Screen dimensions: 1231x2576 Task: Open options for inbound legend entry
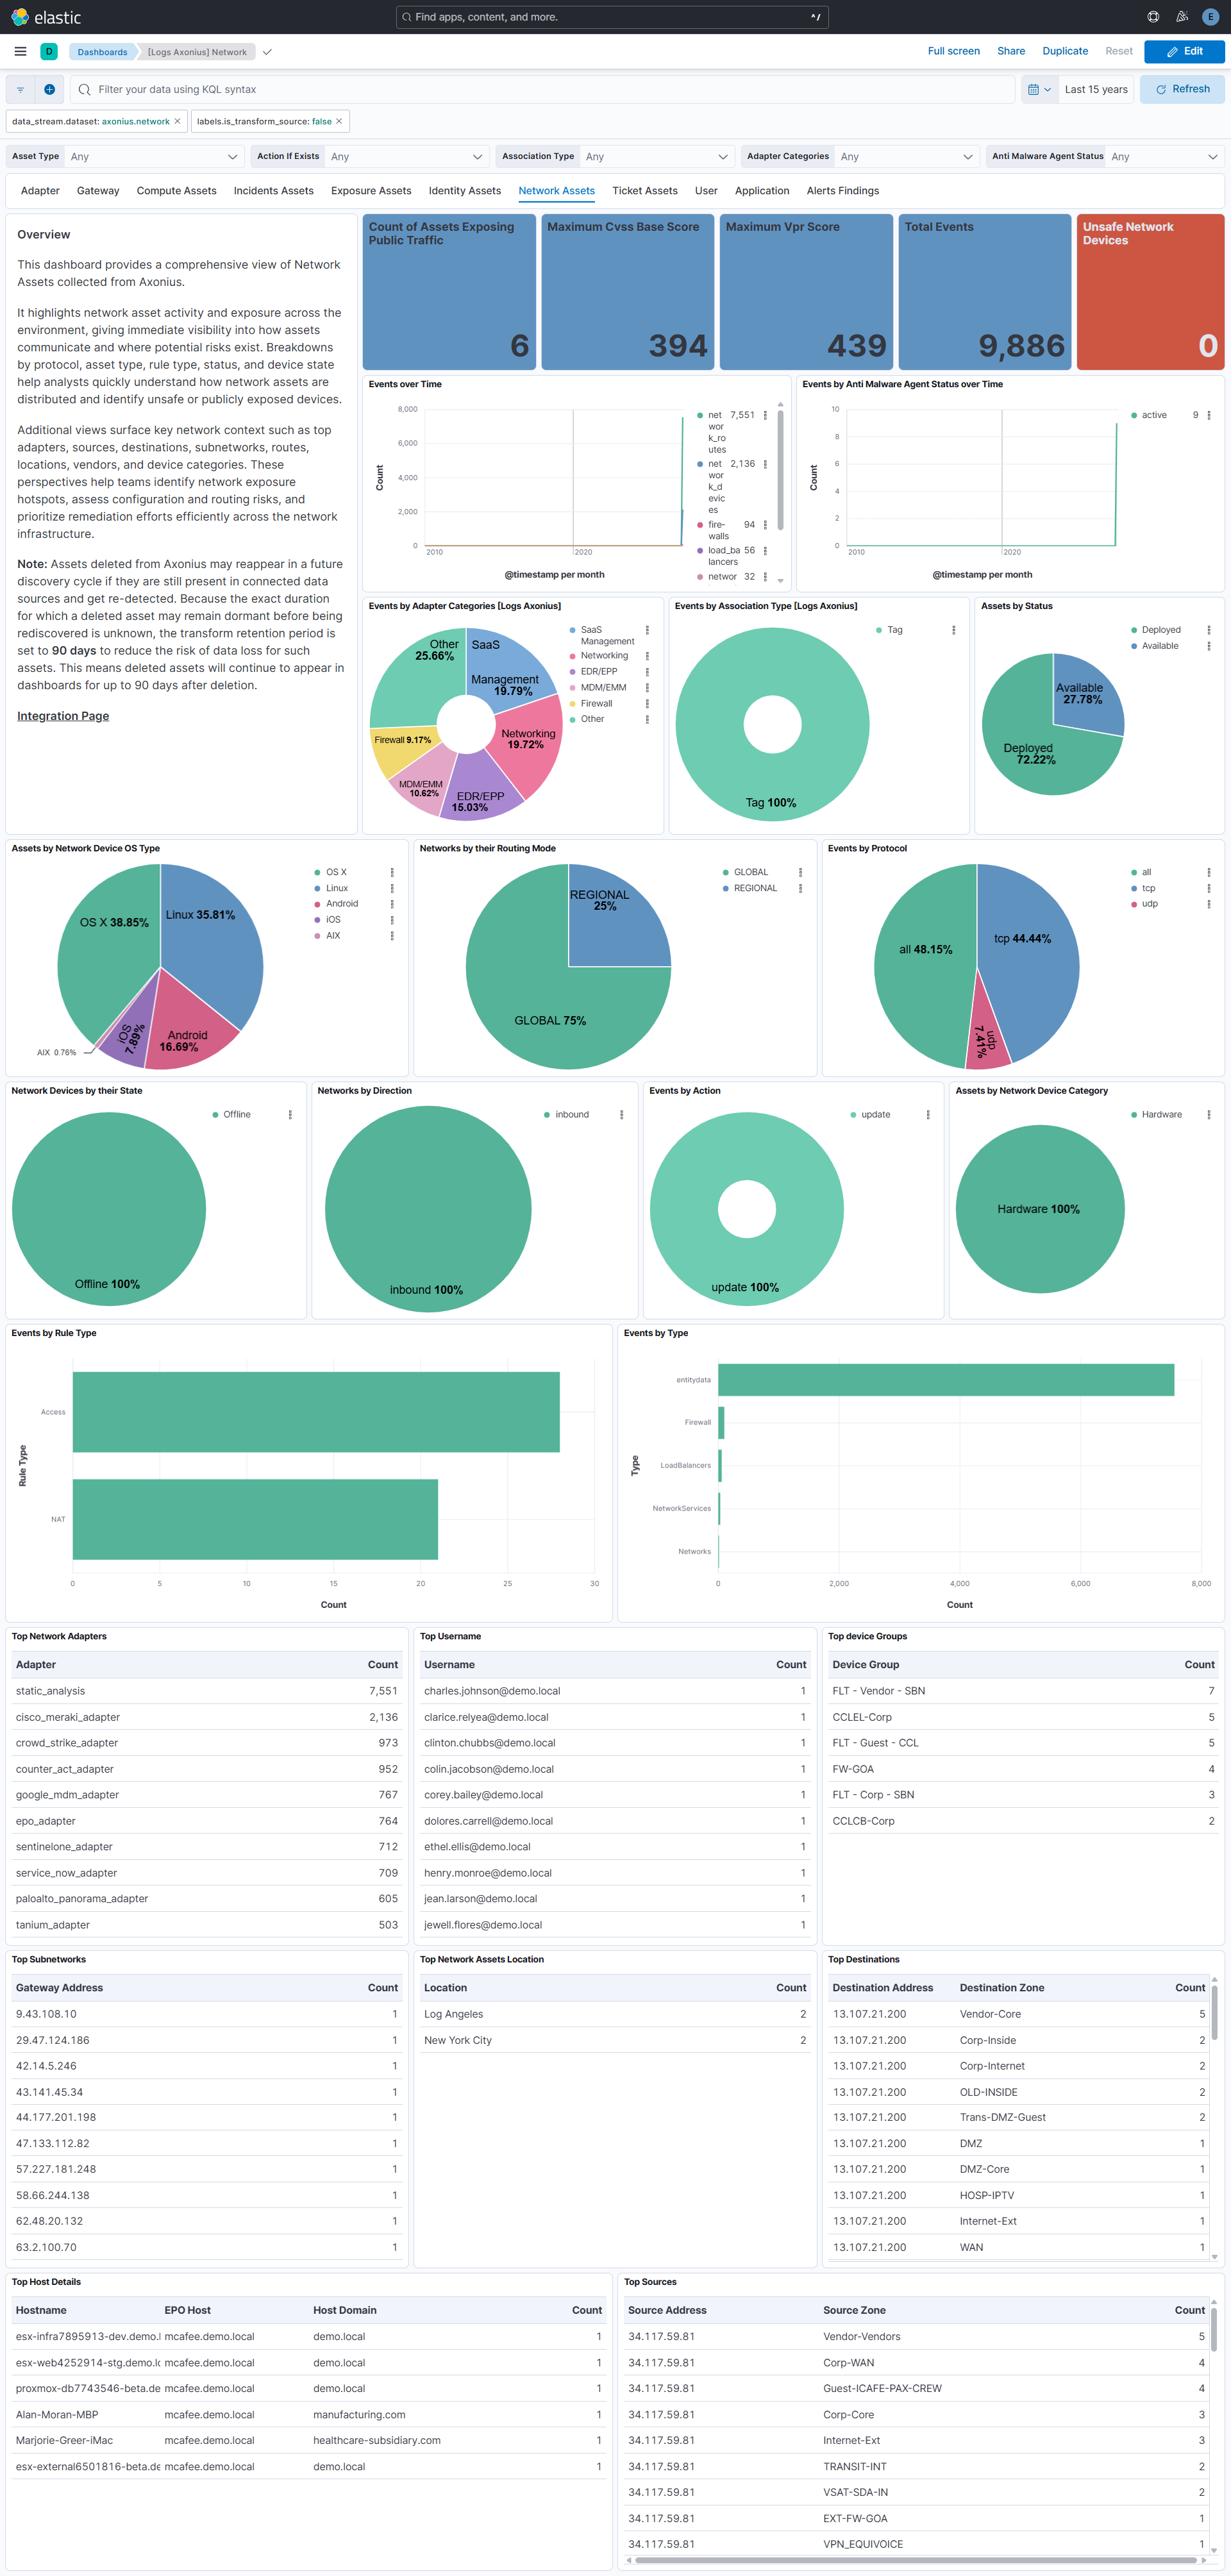(621, 1114)
